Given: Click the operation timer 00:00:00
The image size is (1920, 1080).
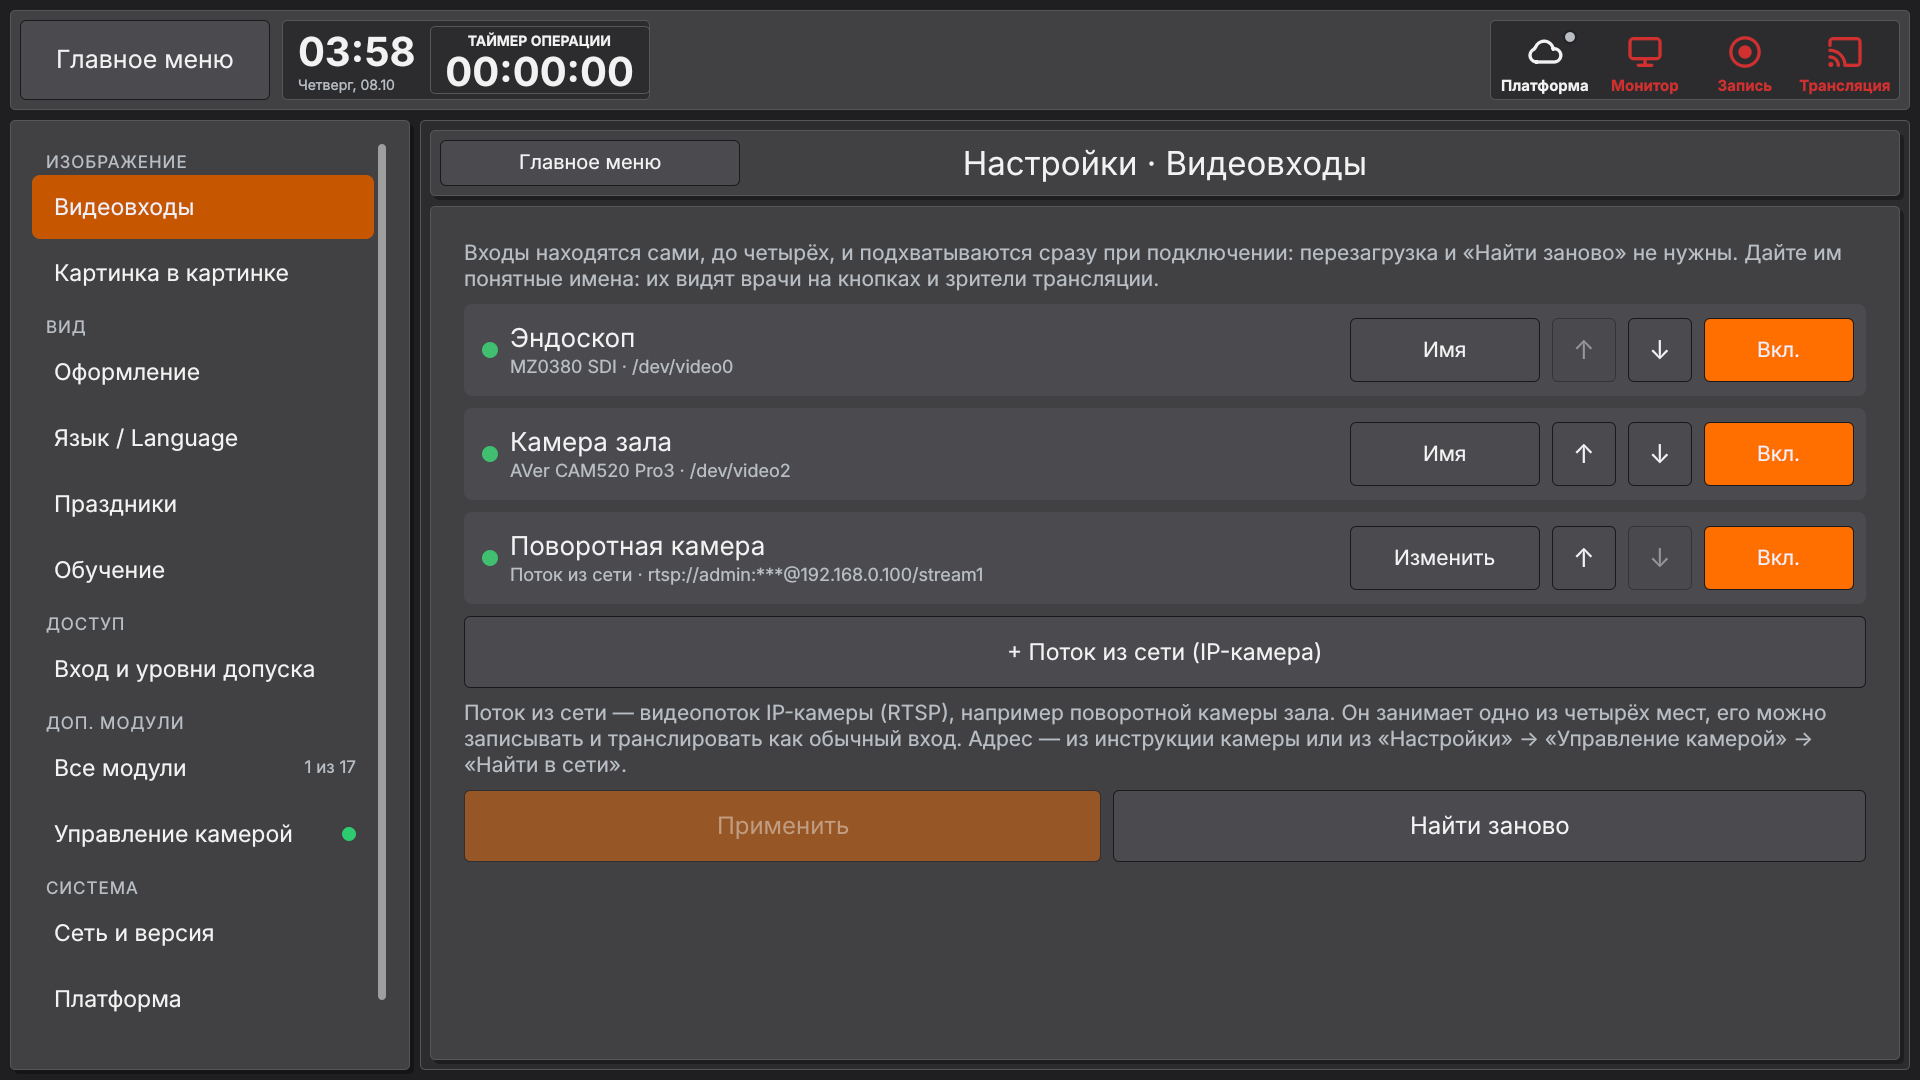Looking at the screenshot, I should [x=539, y=61].
